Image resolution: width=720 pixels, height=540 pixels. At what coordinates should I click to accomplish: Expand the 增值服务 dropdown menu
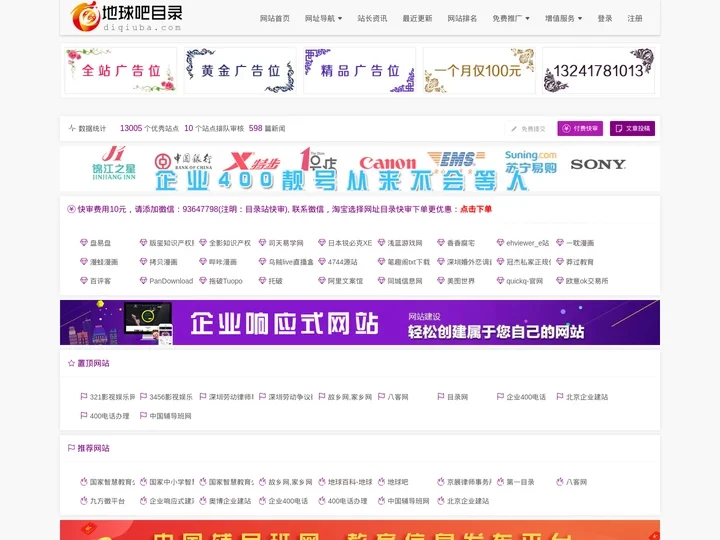tap(563, 18)
